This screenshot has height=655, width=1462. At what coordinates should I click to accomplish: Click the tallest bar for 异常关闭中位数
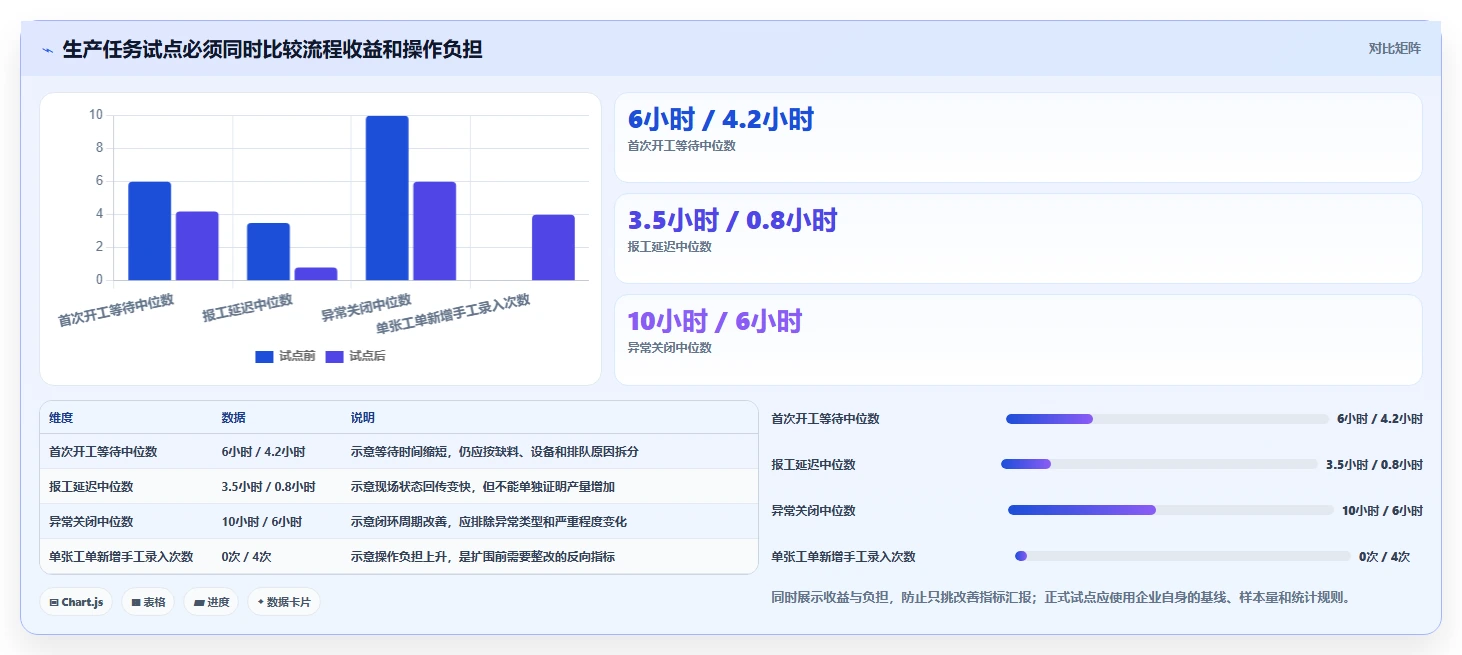coord(387,198)
